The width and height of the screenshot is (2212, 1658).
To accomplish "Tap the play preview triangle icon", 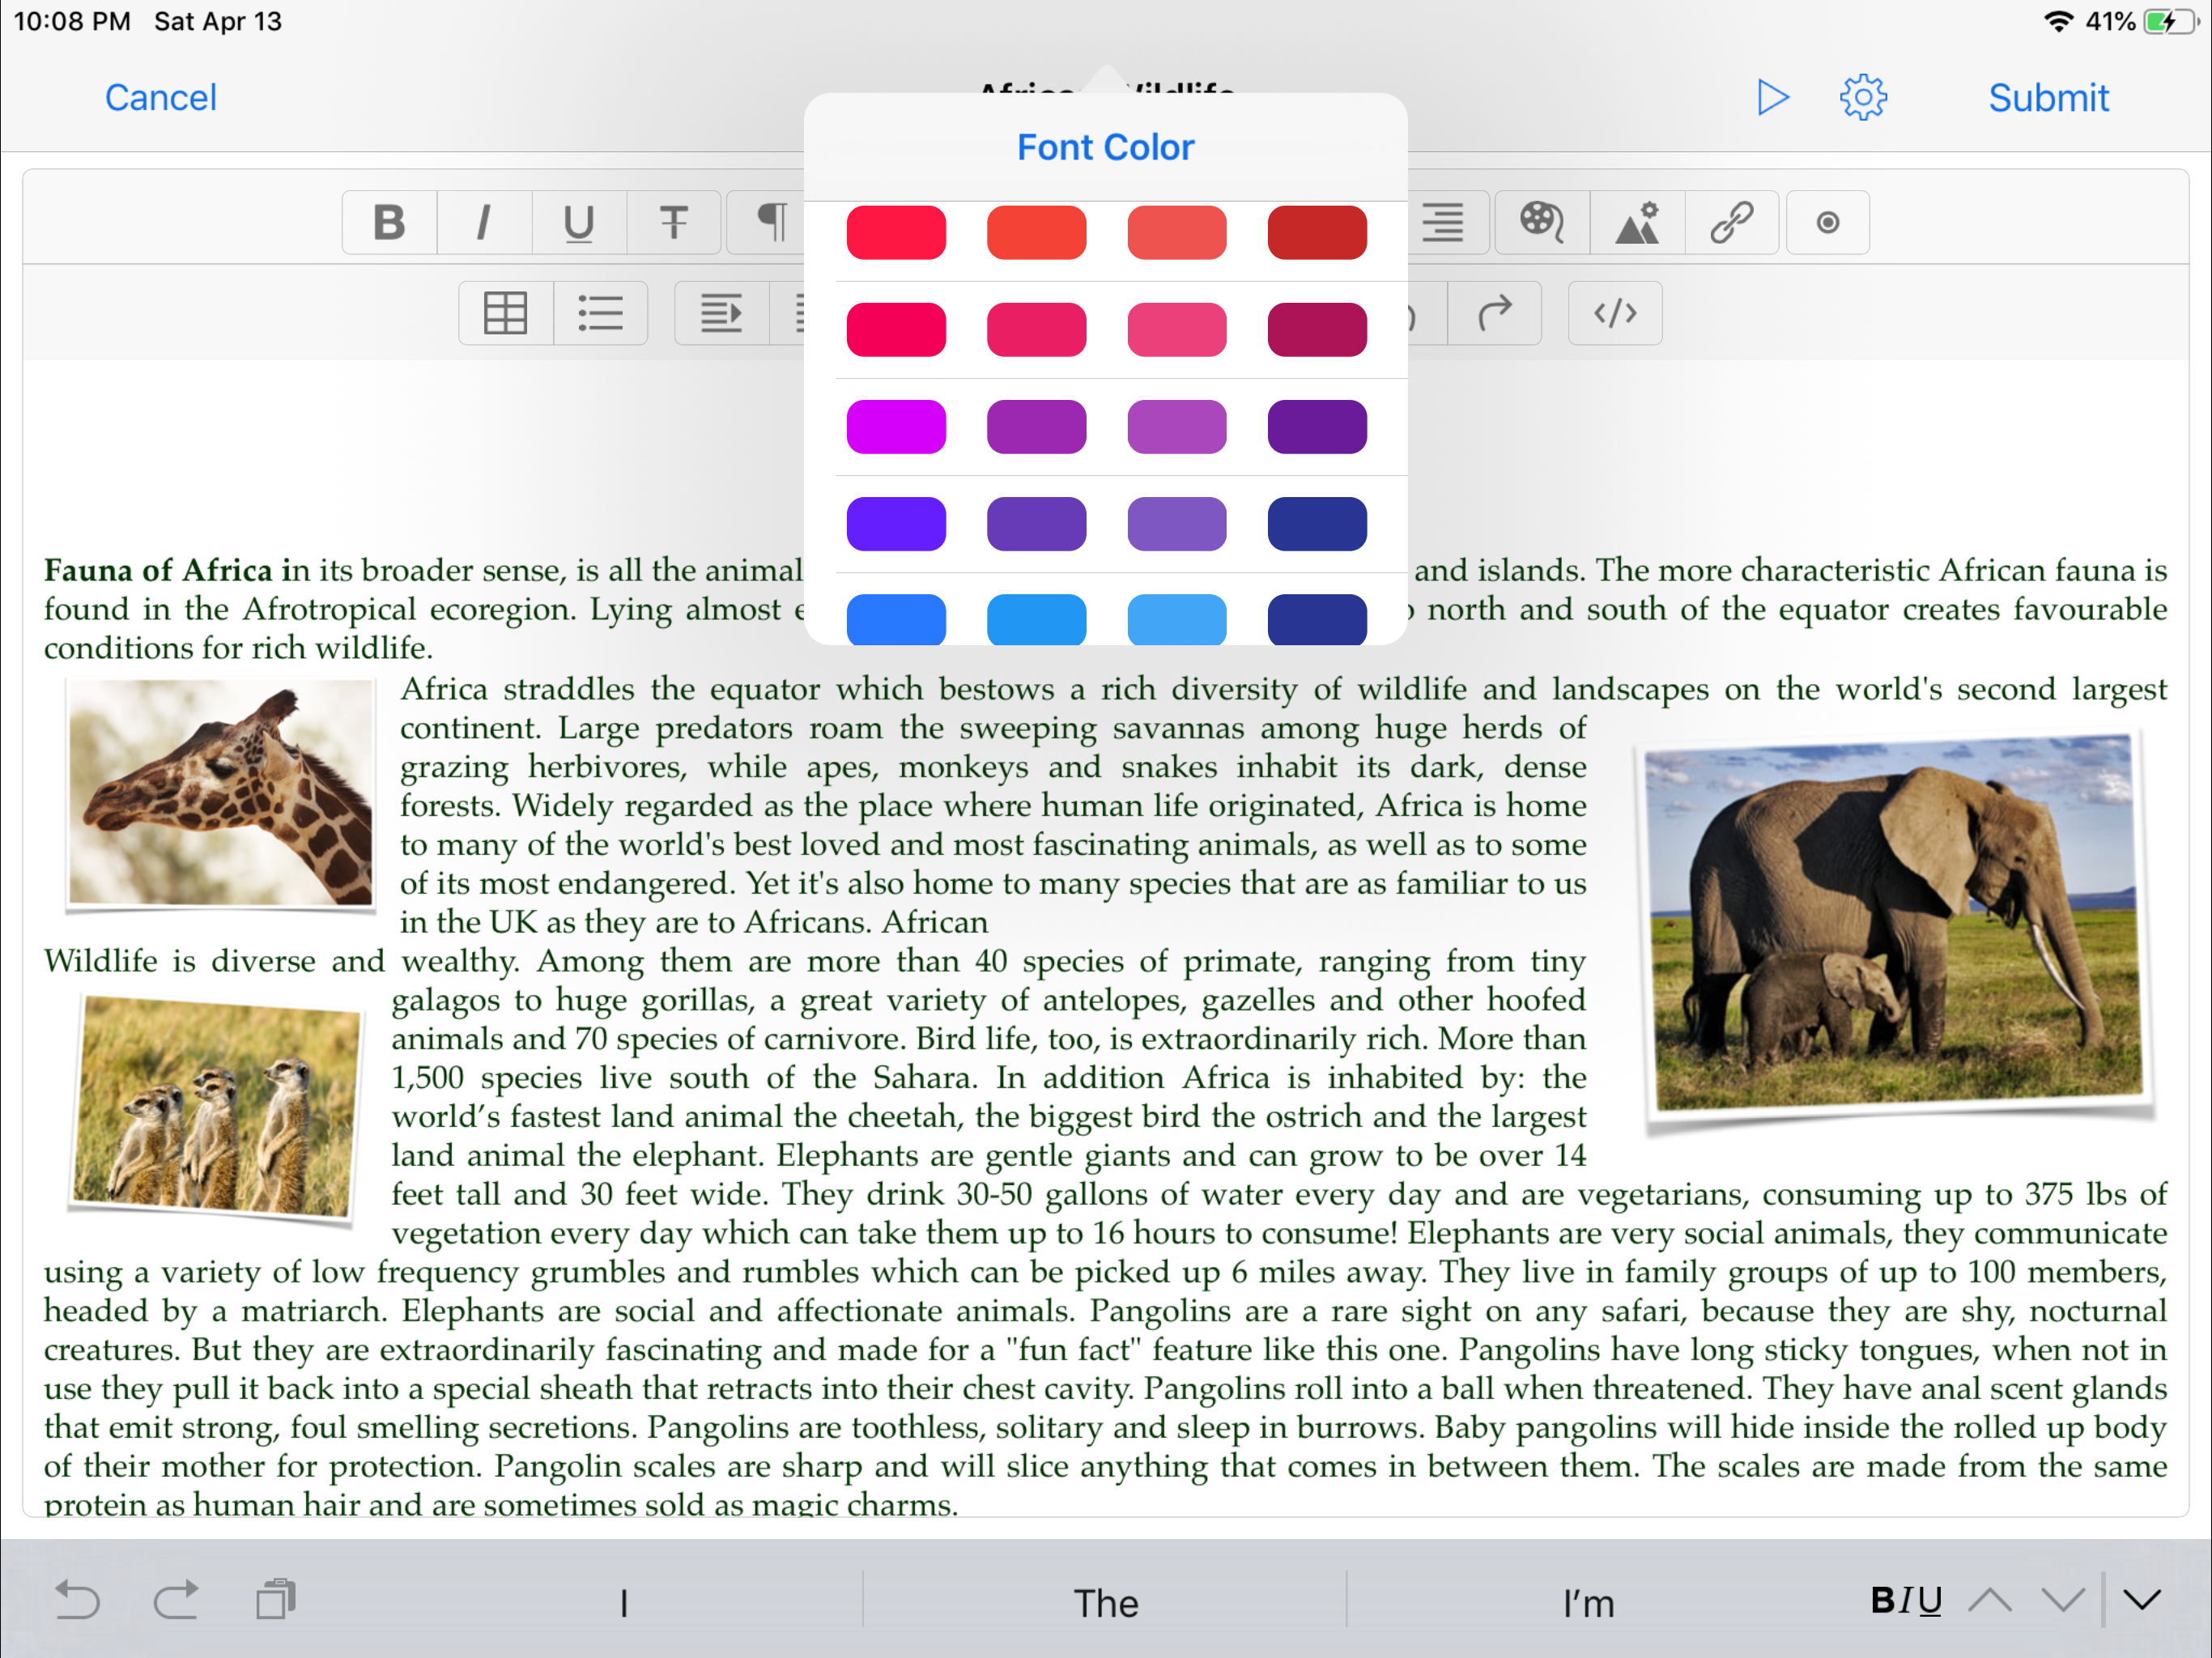I will pos(1772,97).
